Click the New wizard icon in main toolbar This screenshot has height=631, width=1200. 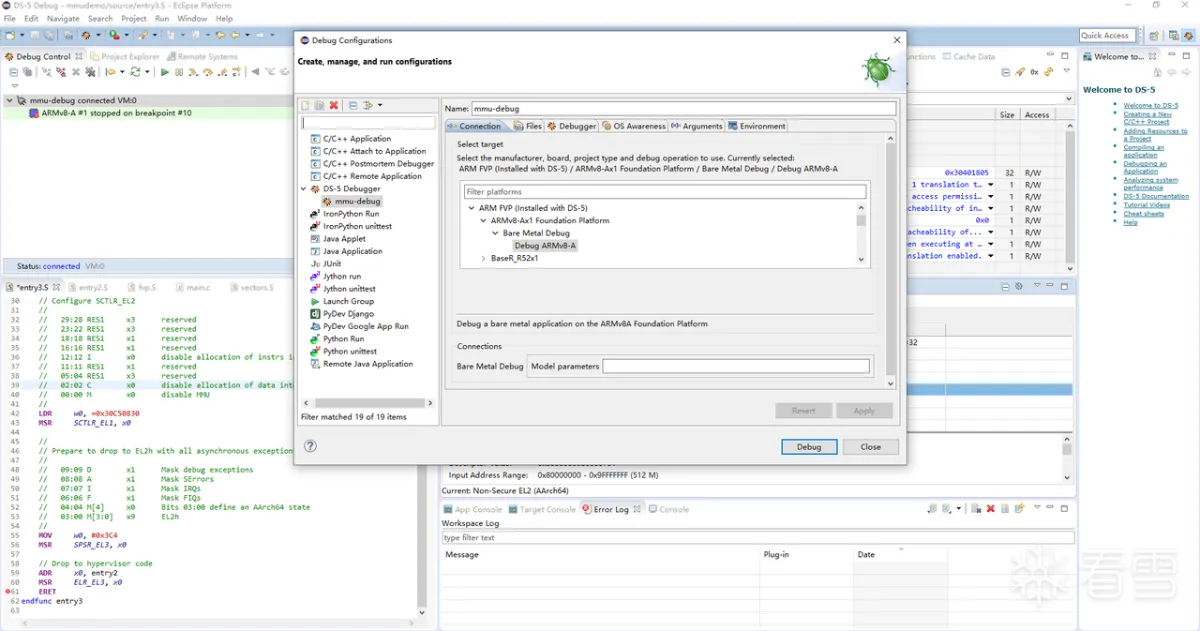(x=10, y=35)
